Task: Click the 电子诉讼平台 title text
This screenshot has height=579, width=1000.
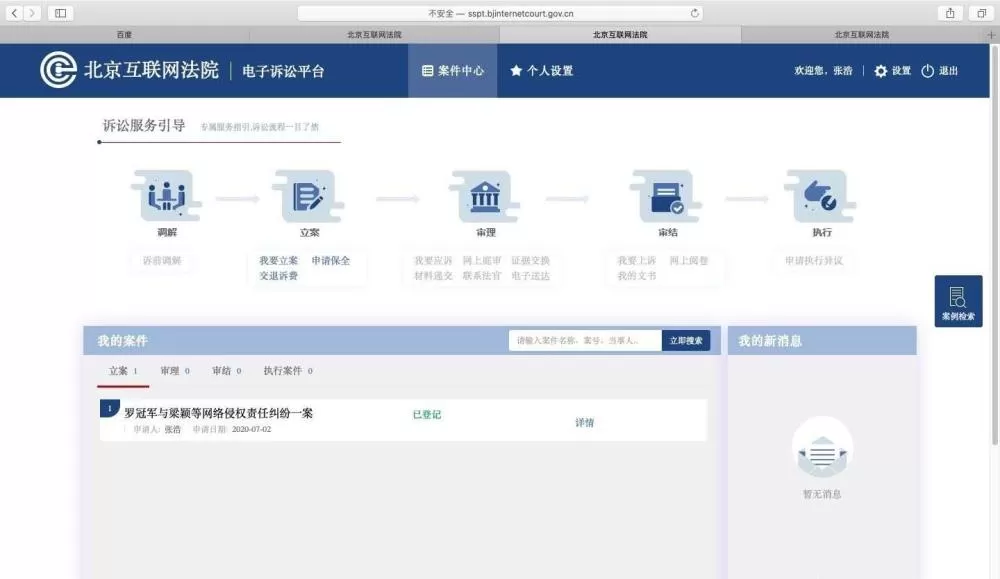Action: click(x=283, y=71)
